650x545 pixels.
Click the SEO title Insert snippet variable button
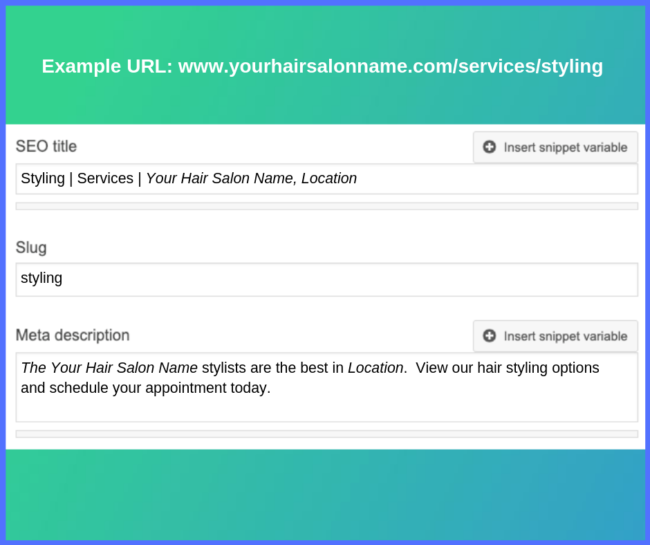[555, 147]
